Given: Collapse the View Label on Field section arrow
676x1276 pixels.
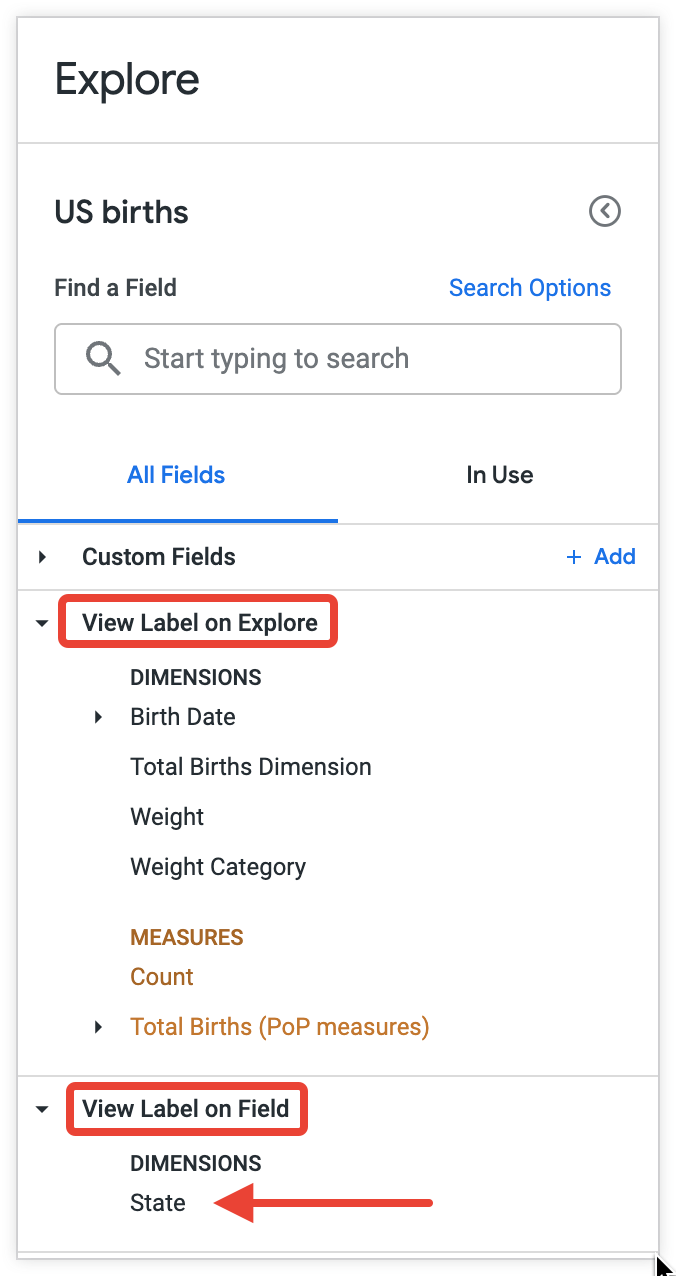Looking at the screenshot, I should (x=42, y=1109).
